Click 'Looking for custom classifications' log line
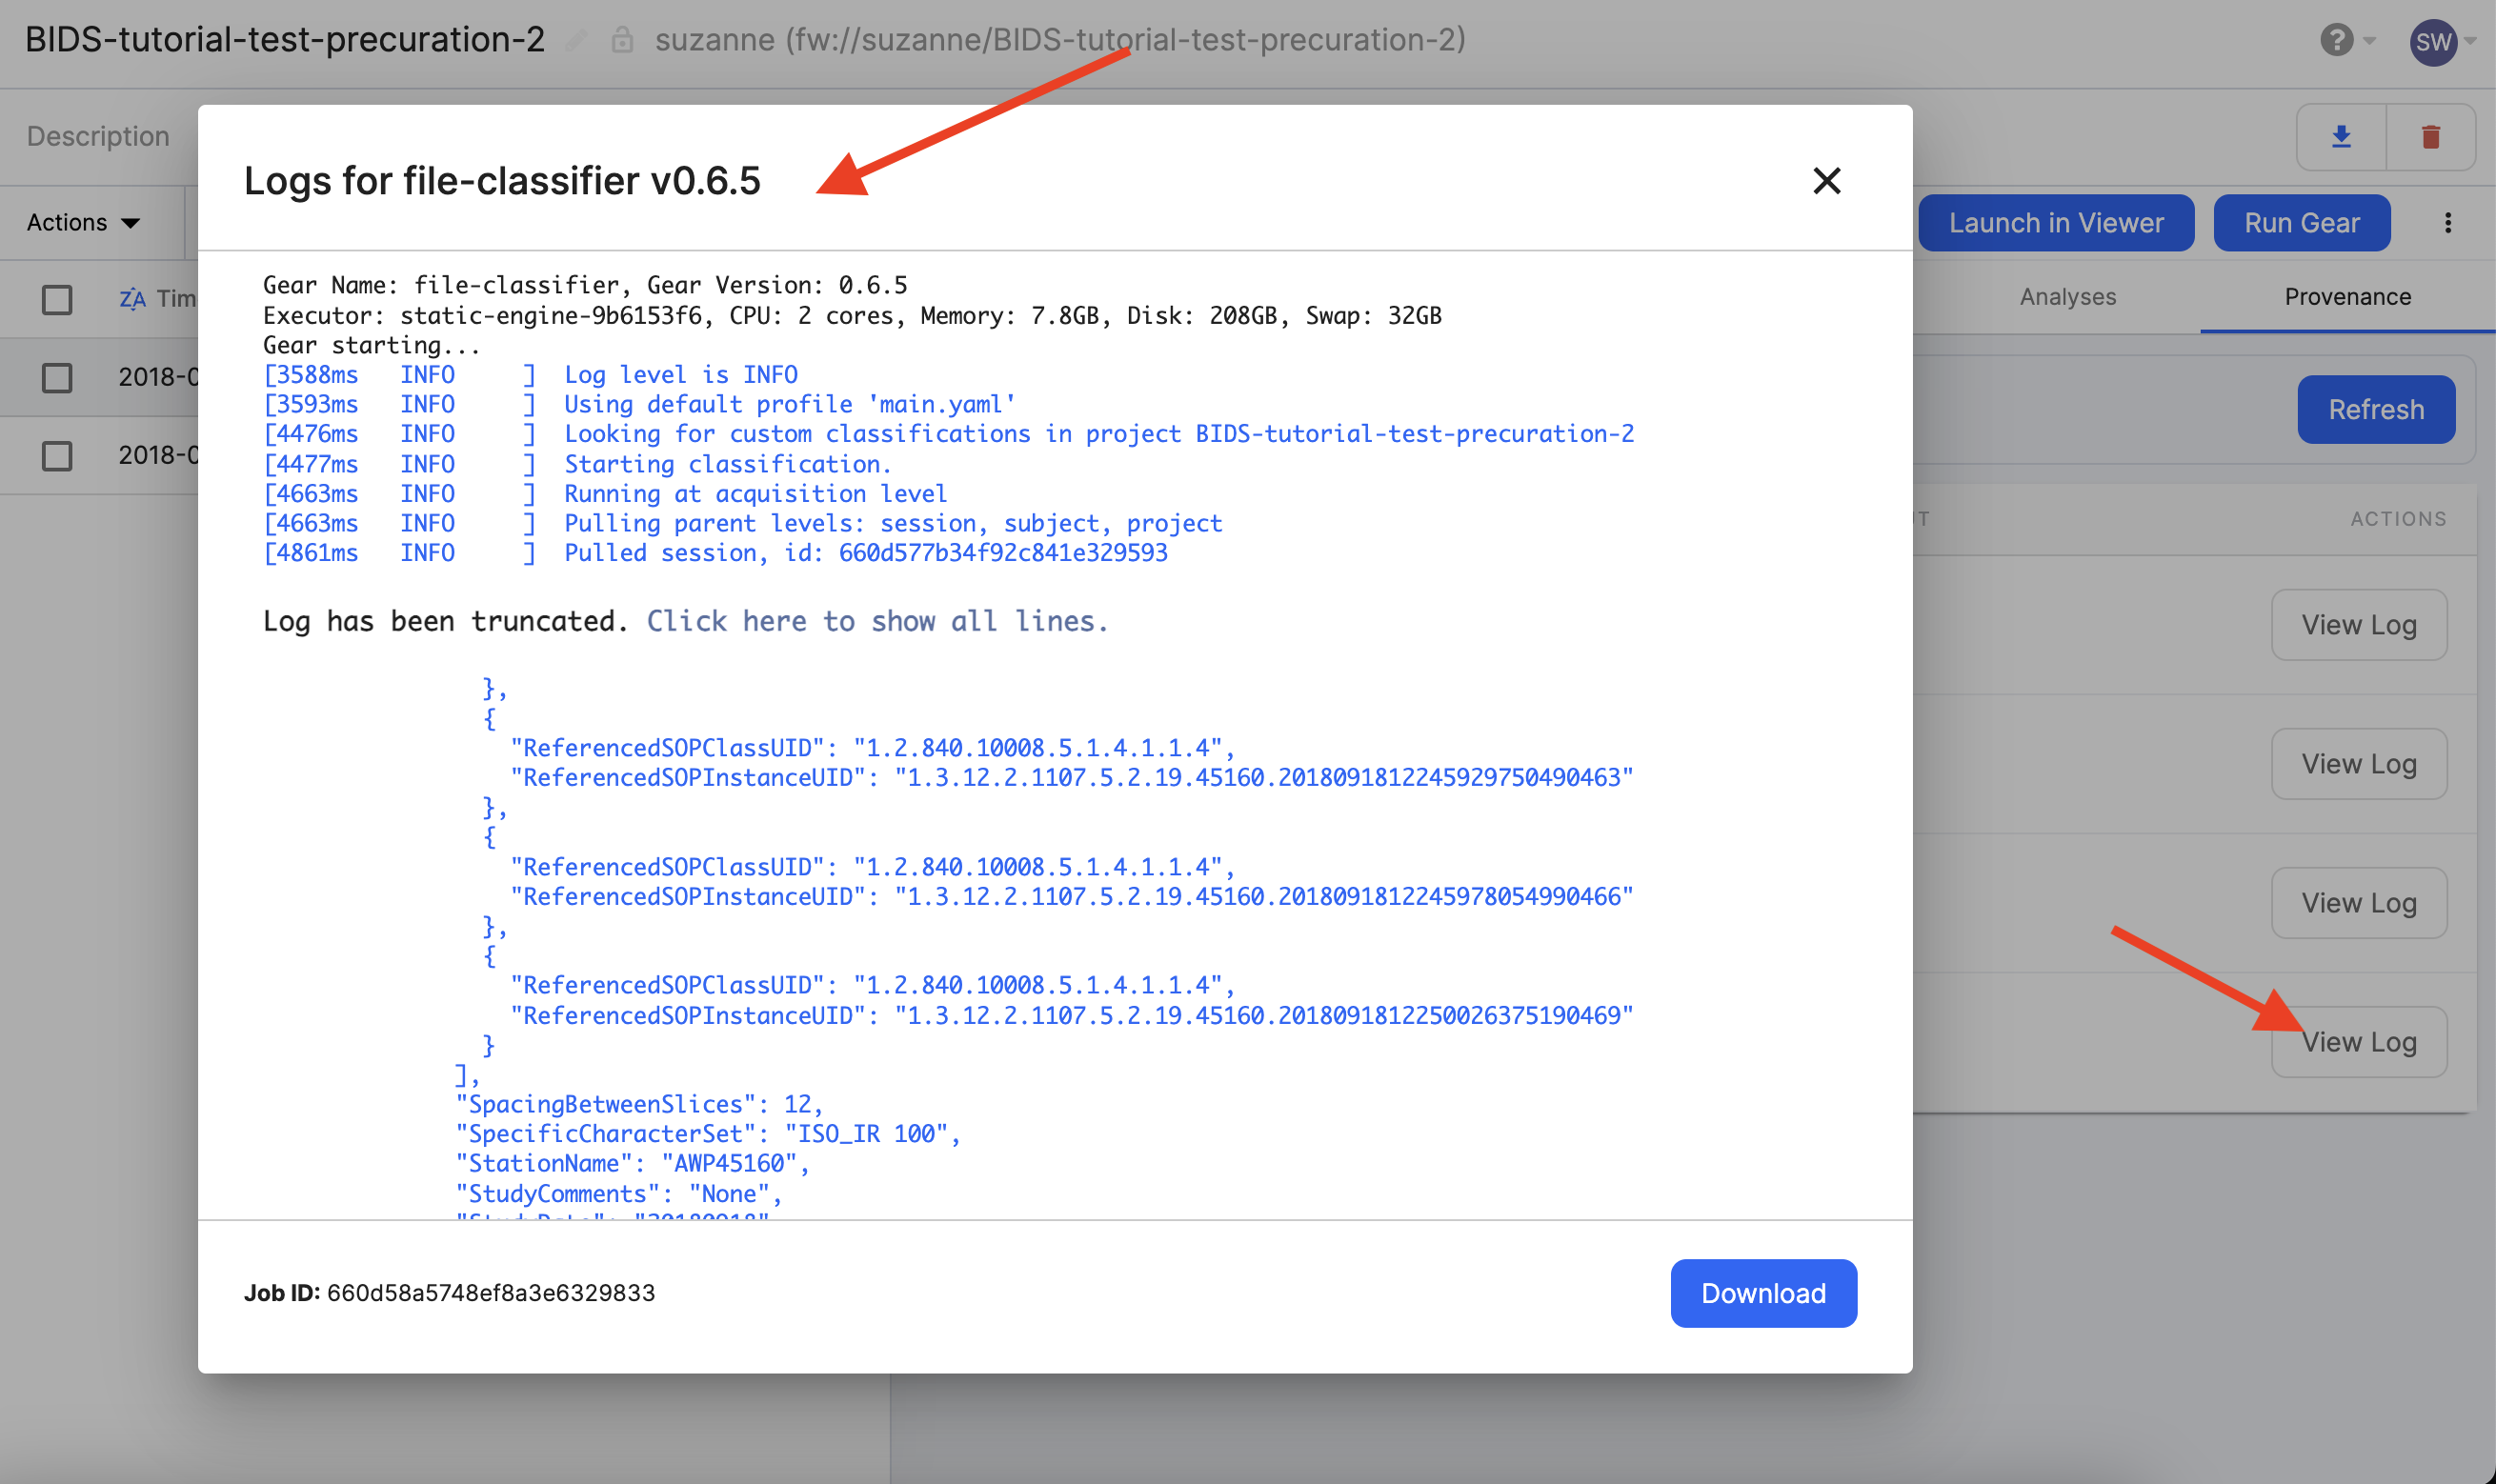 (948, 434)
